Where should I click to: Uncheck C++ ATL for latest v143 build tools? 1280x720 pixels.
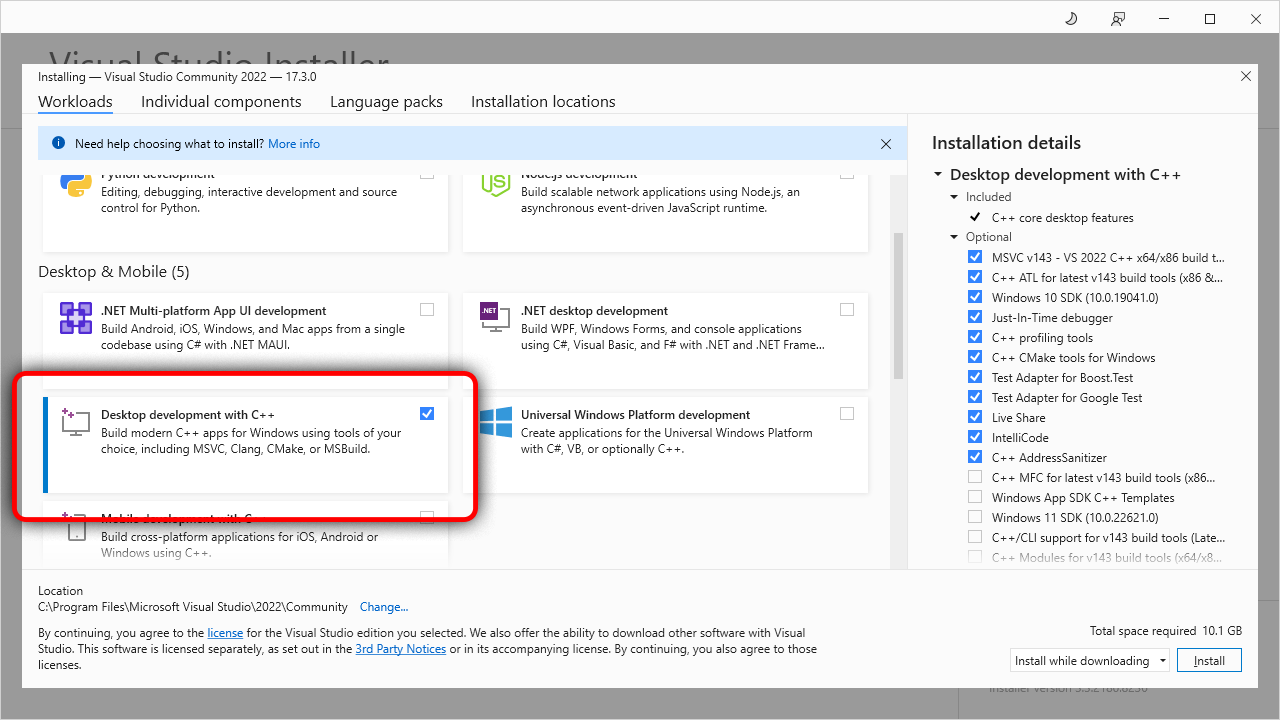(x=975, y=277)
